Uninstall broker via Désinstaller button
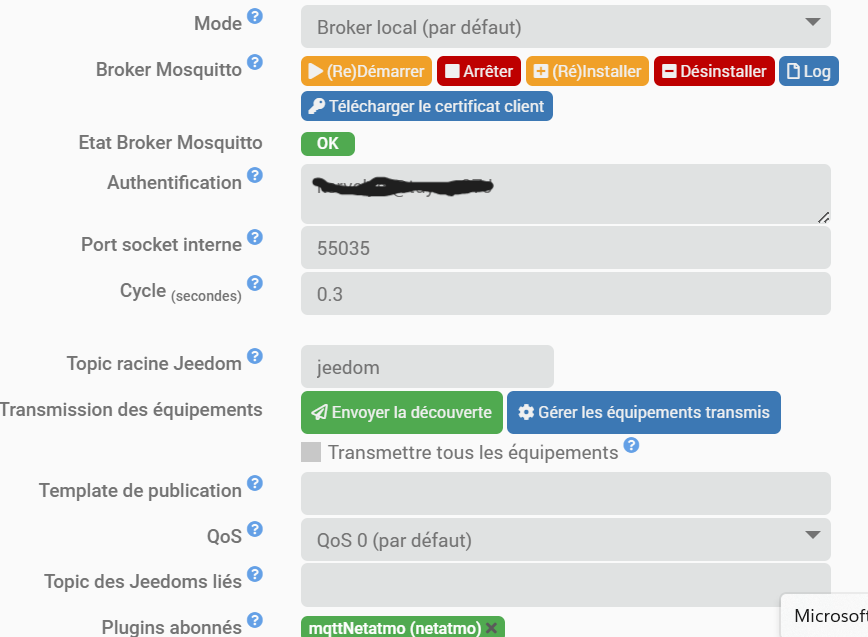 pyautogui.click(x=714, y=71)
